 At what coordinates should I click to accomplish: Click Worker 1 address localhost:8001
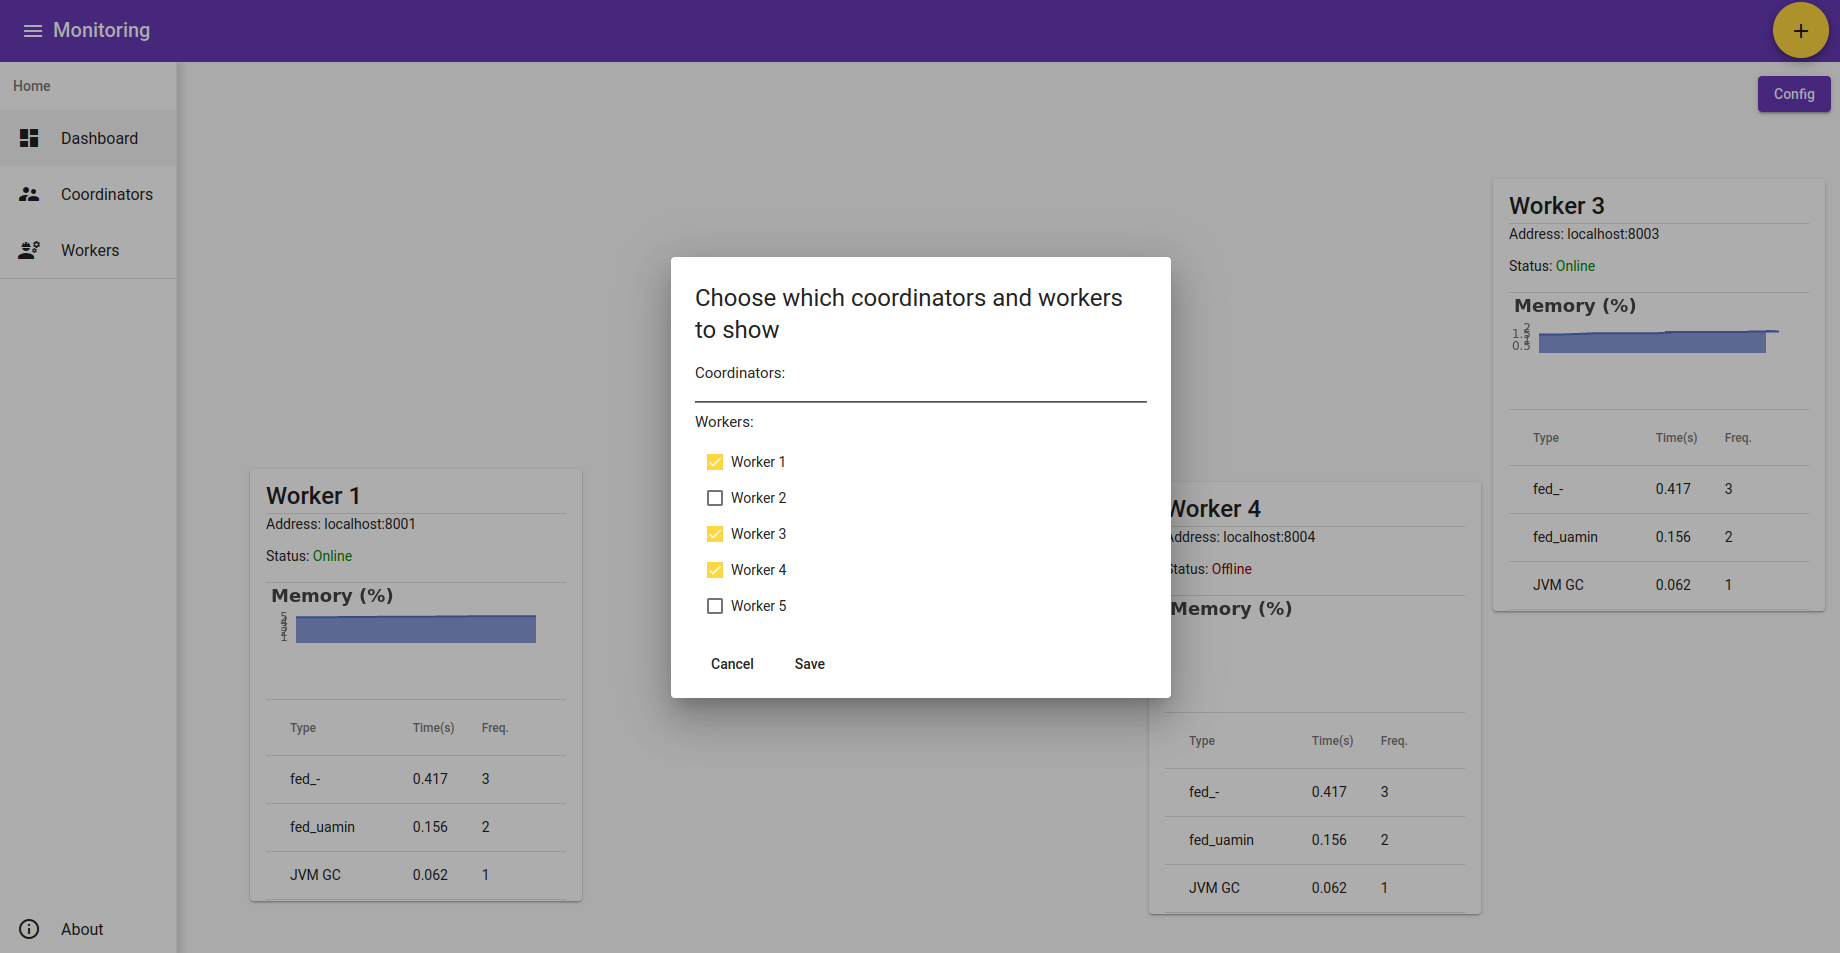[x=341, y=524]
